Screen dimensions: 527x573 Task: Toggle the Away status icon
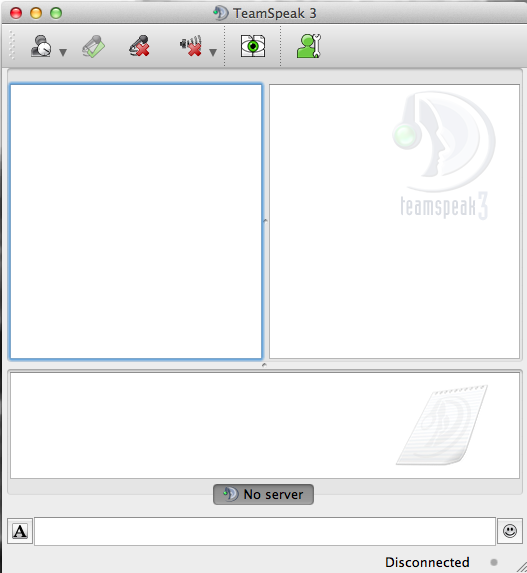[x=41, y=46]
